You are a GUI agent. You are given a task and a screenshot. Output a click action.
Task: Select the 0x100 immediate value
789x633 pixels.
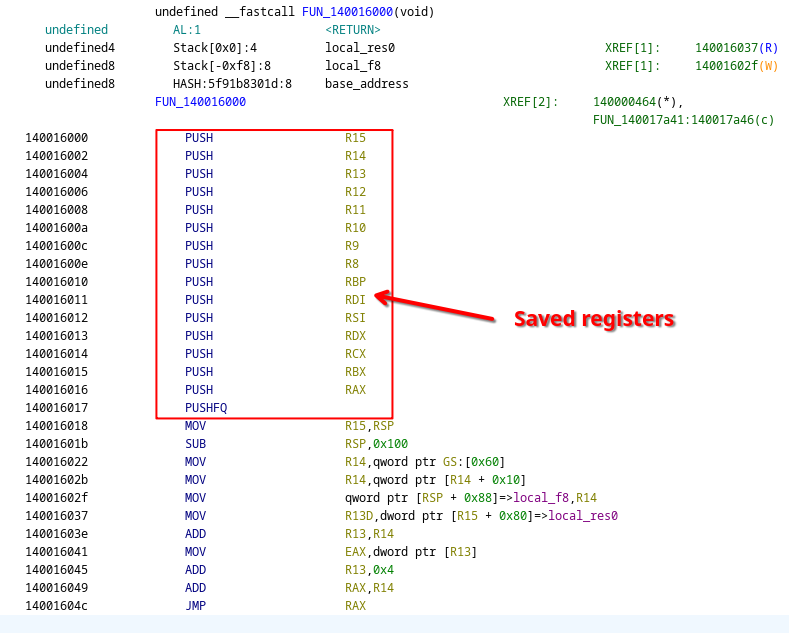390,444
